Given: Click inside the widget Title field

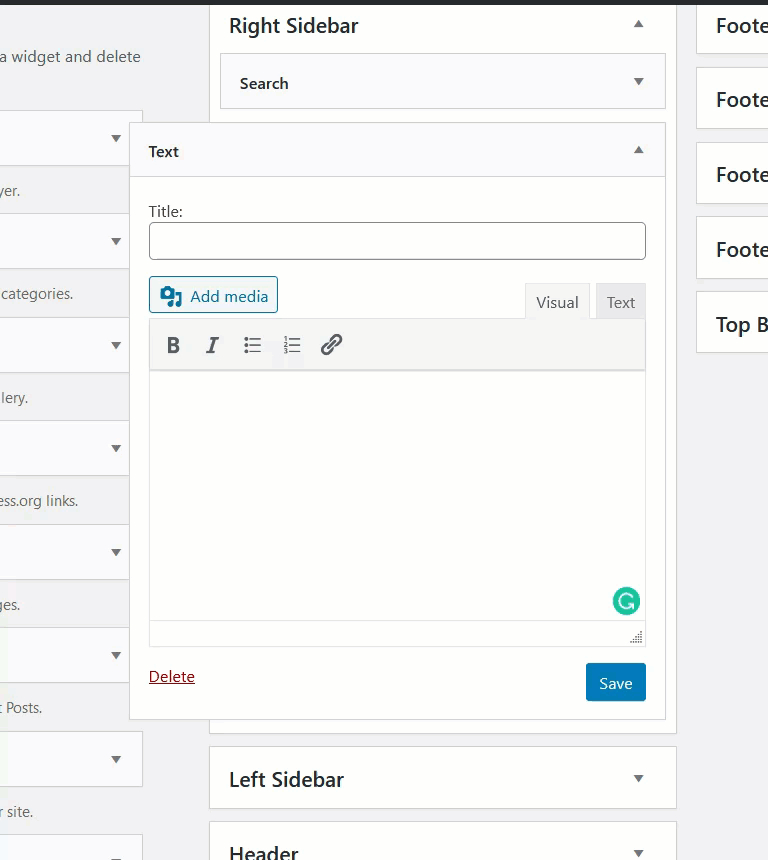Looking at the screenshot, I should pos(397,240).
